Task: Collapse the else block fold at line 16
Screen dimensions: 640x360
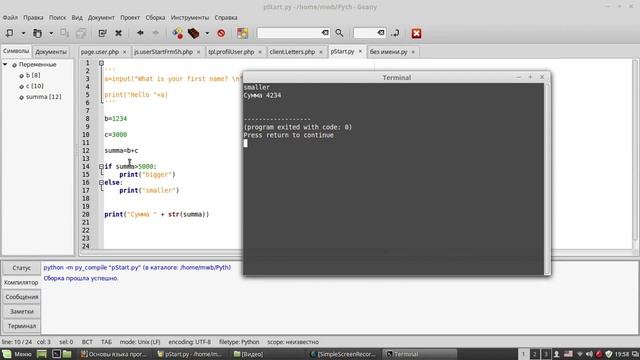Action: [x=101, y=182]
